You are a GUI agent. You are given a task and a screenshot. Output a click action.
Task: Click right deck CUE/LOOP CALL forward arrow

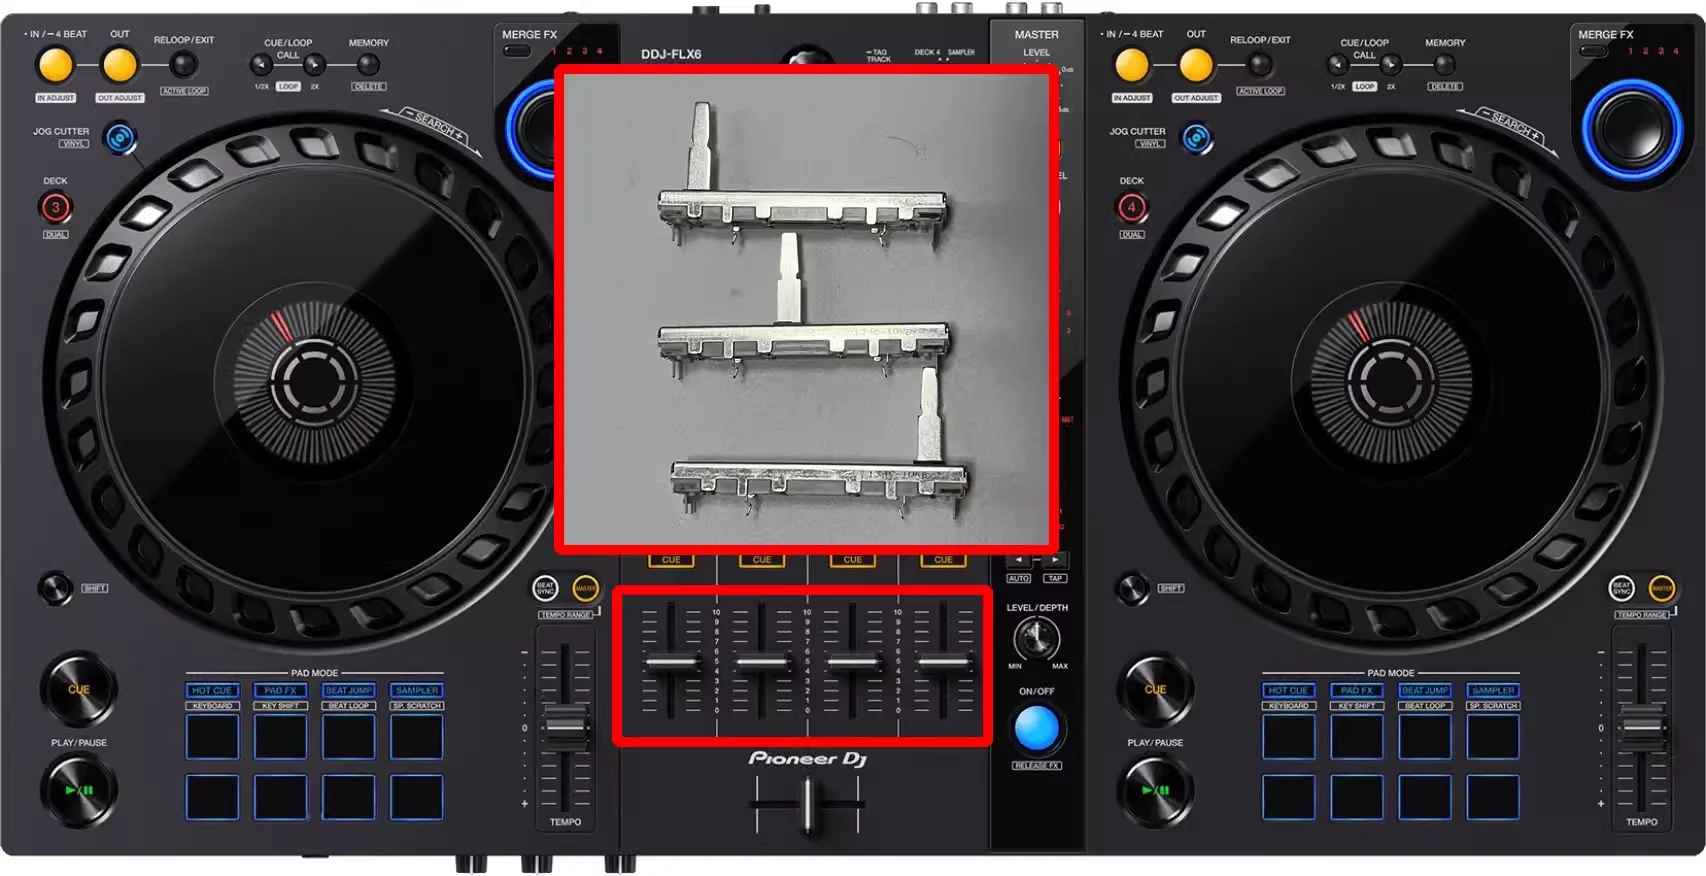[x=1391, y=66]
